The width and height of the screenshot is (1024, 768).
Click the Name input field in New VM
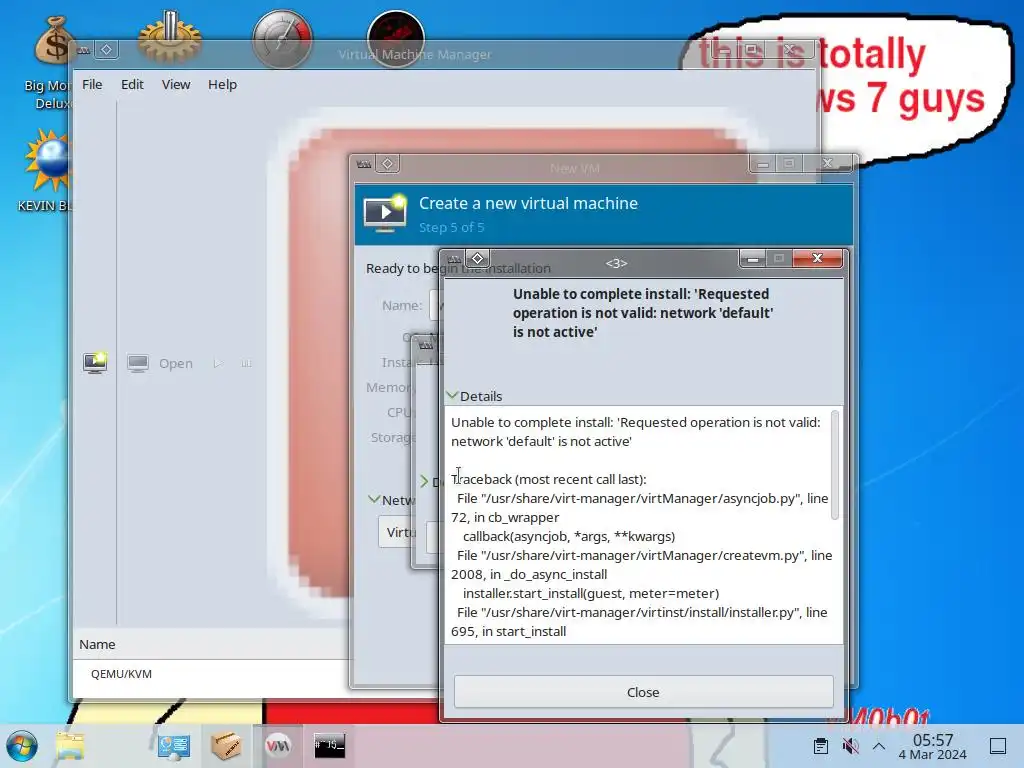[434, 305]
